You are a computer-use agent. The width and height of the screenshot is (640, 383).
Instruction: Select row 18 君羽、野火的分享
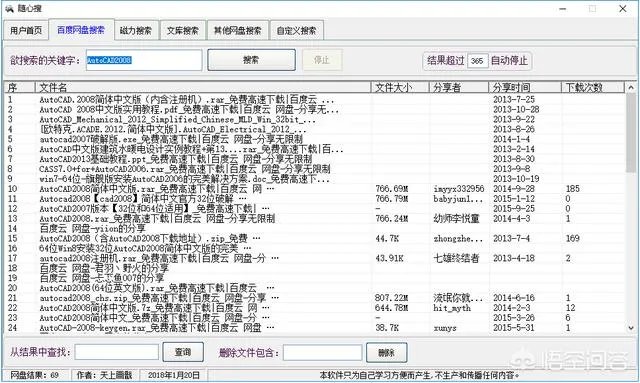point(315,268)
